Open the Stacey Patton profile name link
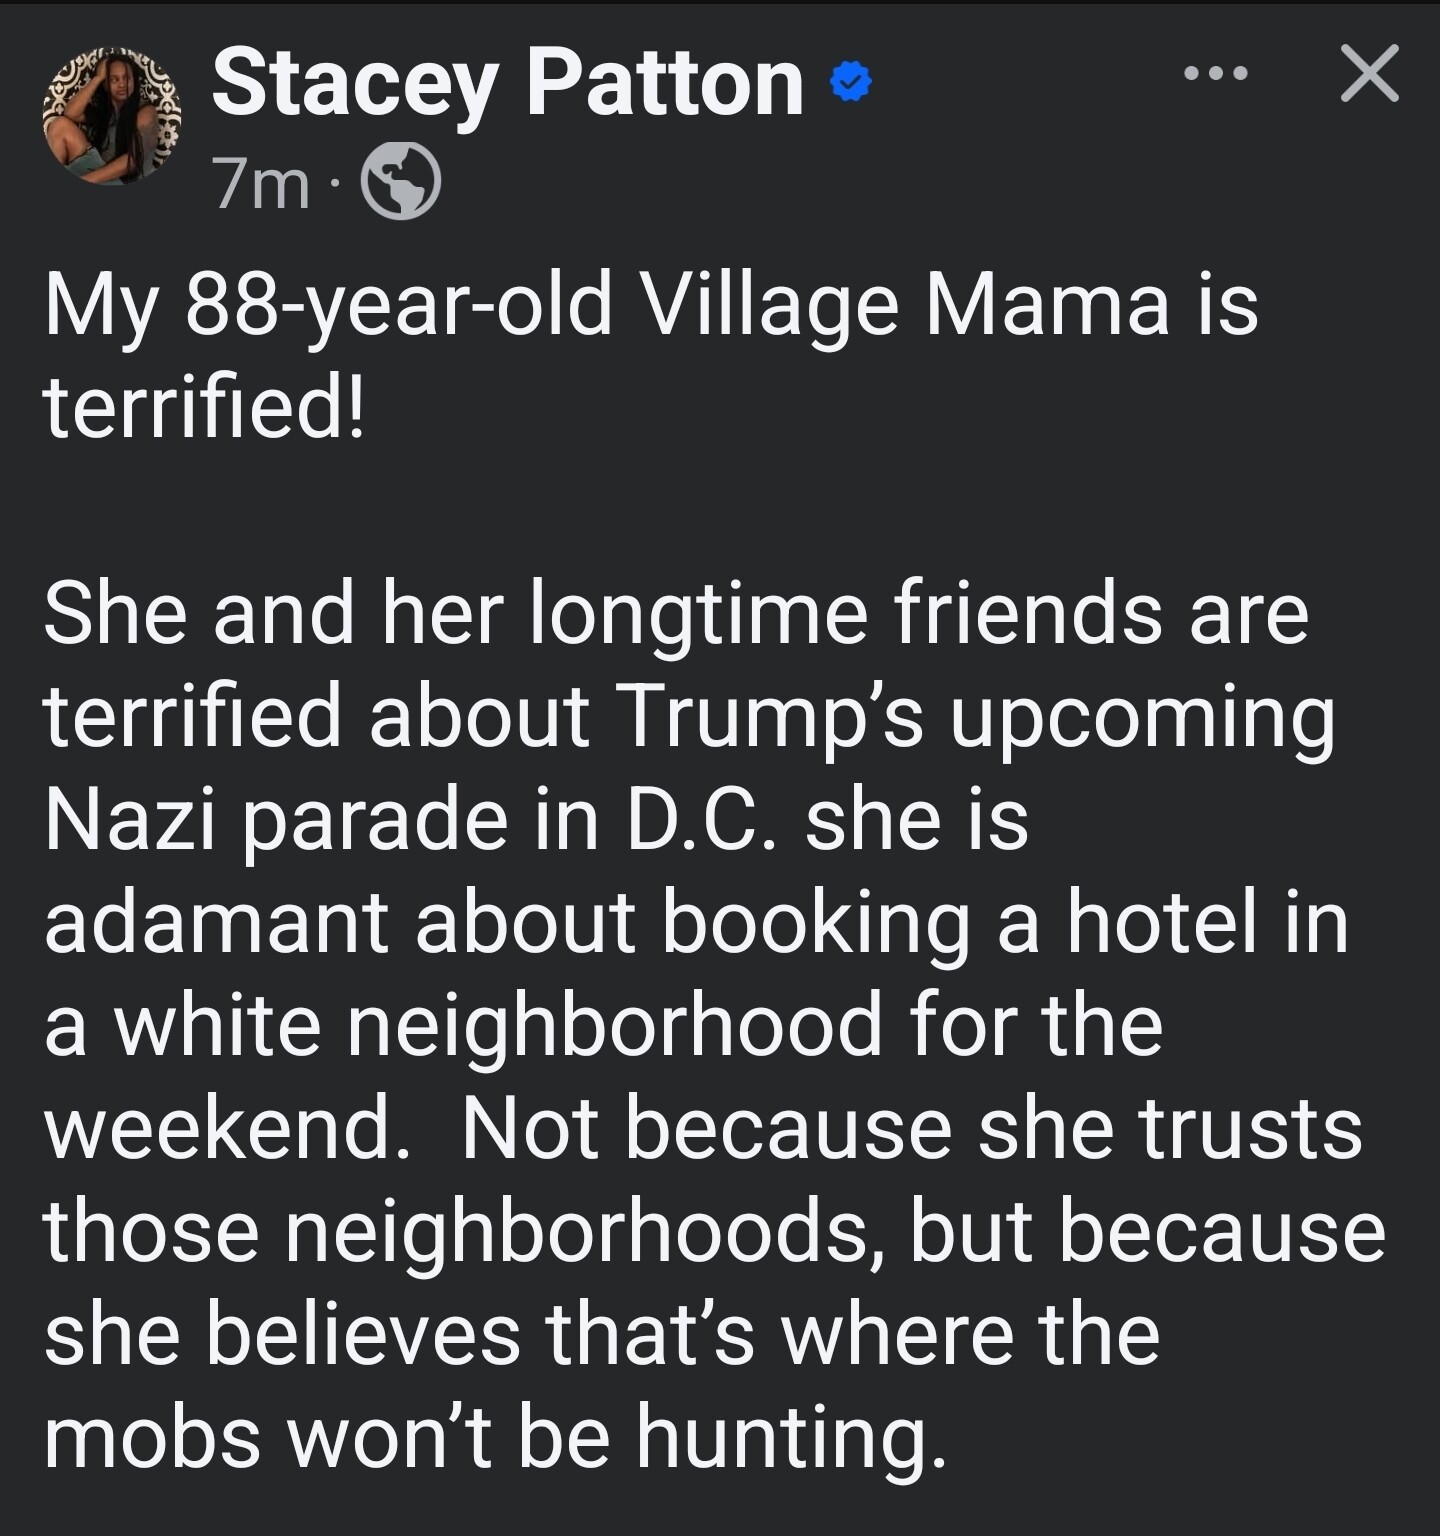The height and width of the screenshot is (1536, 1440). 508,84
